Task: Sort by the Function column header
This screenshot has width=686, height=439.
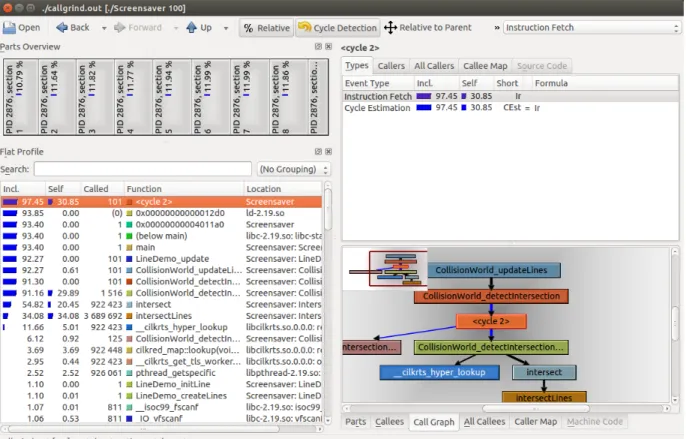Action: (184, 189)
